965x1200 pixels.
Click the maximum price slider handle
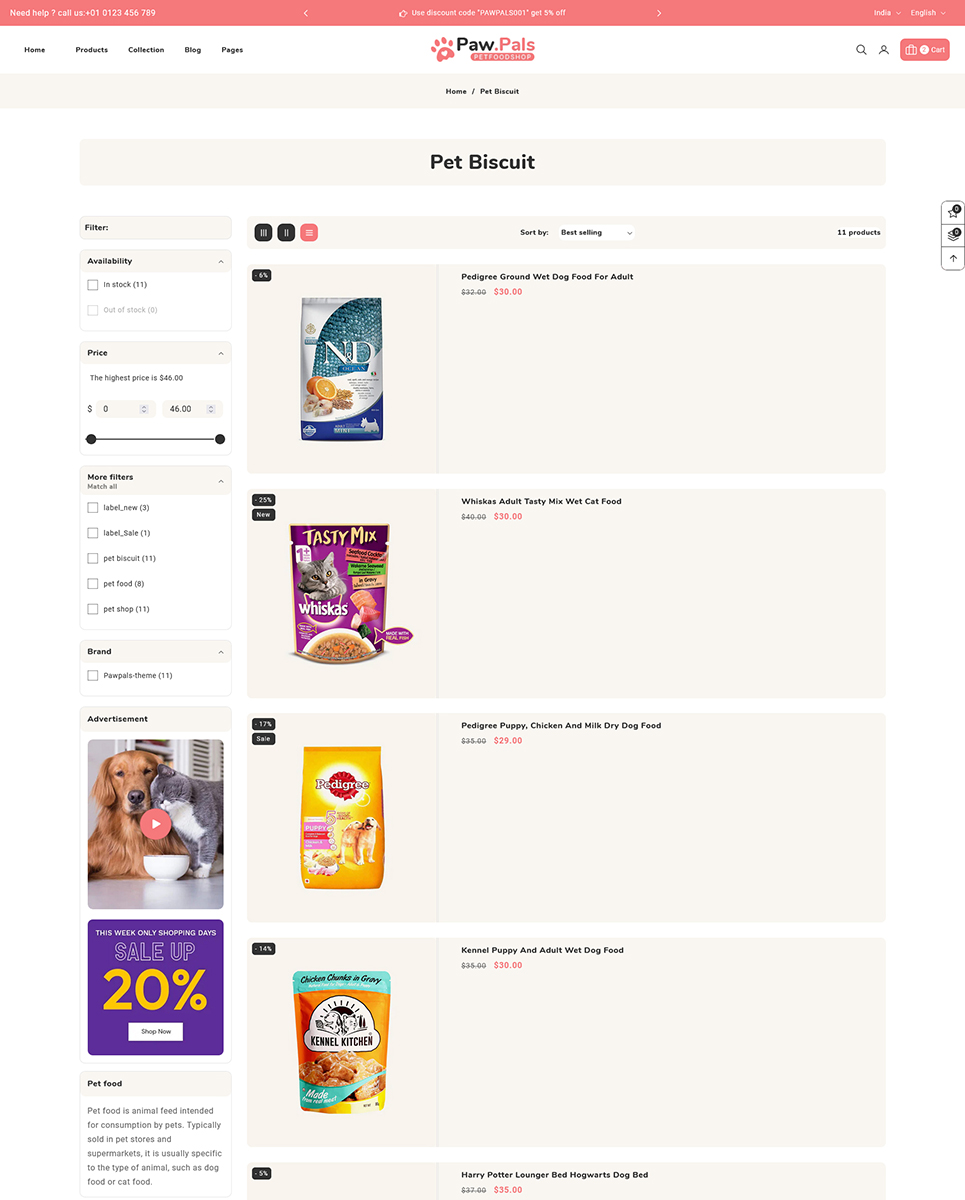pos(220,439)
